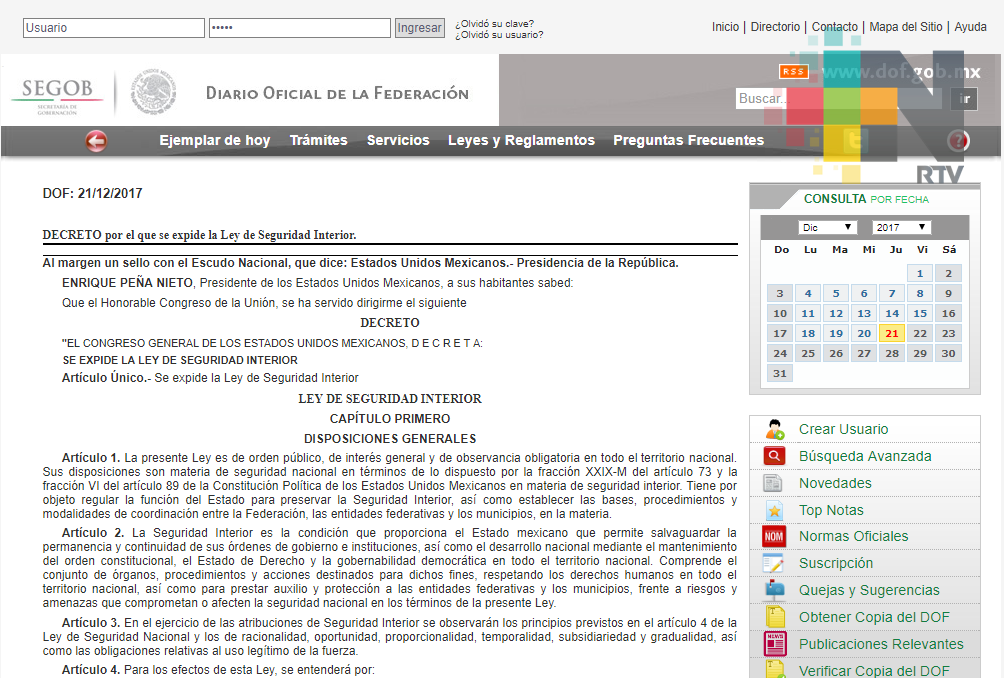Open the Crear Usuario link
The width and height of the screenshot is (1004, 678).
pos(843,429)
